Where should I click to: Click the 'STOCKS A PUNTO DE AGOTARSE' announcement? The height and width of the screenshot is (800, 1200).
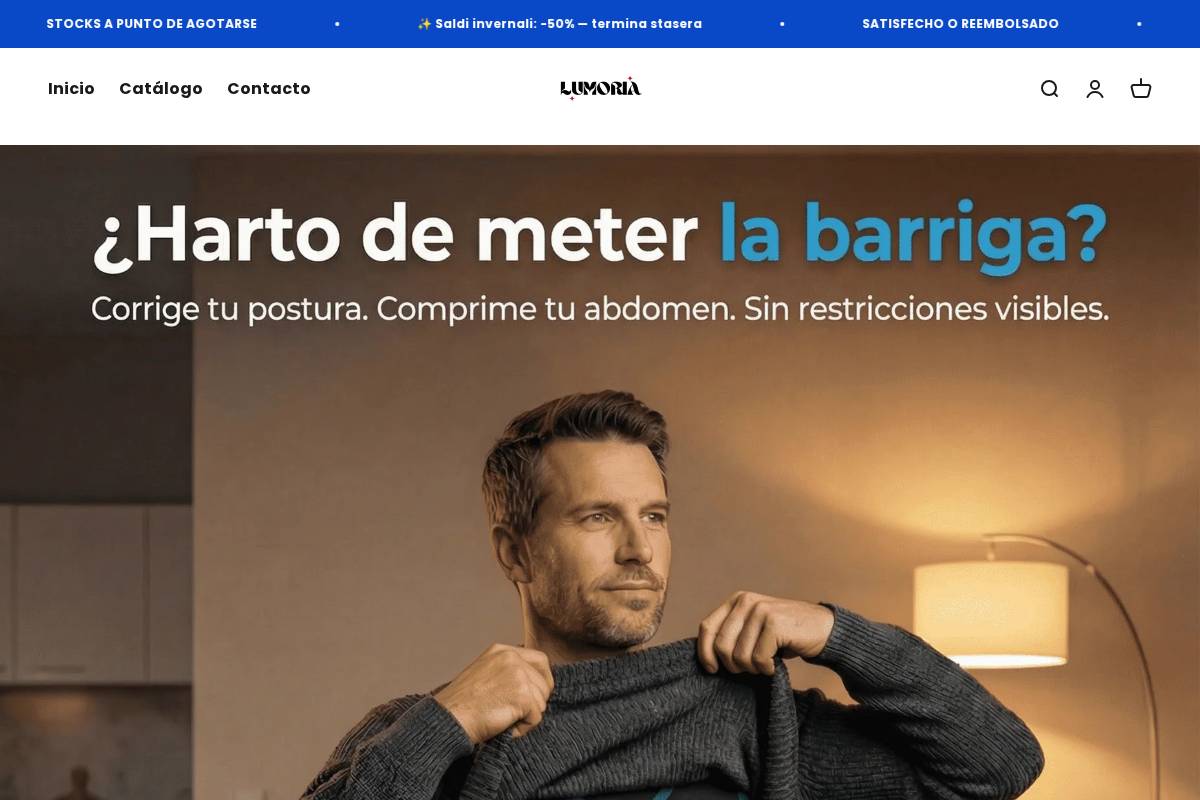tap(151, 24)
